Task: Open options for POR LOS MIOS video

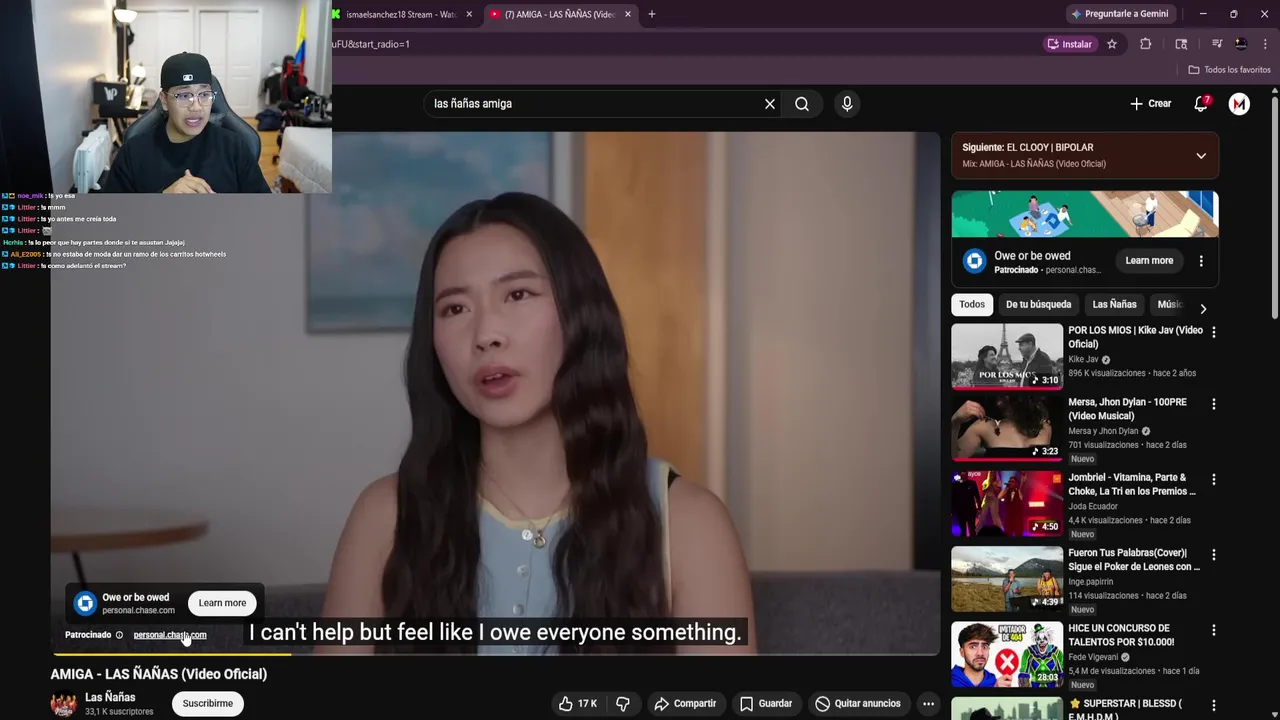Action: tap(1214, 332)
